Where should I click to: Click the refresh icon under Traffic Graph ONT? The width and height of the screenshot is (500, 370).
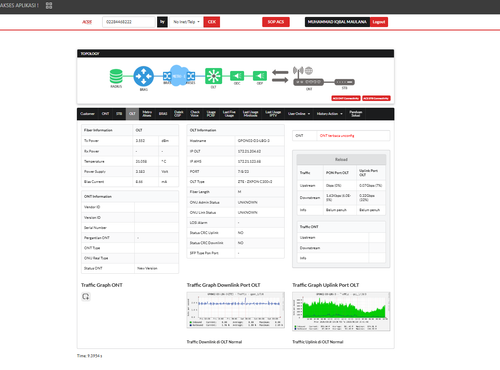(86, 296)
